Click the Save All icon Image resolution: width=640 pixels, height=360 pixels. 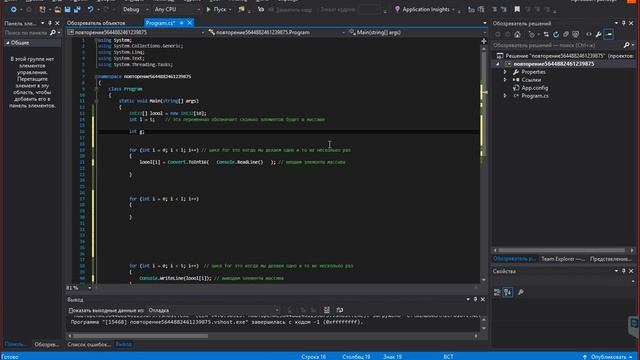coord(77,9)
